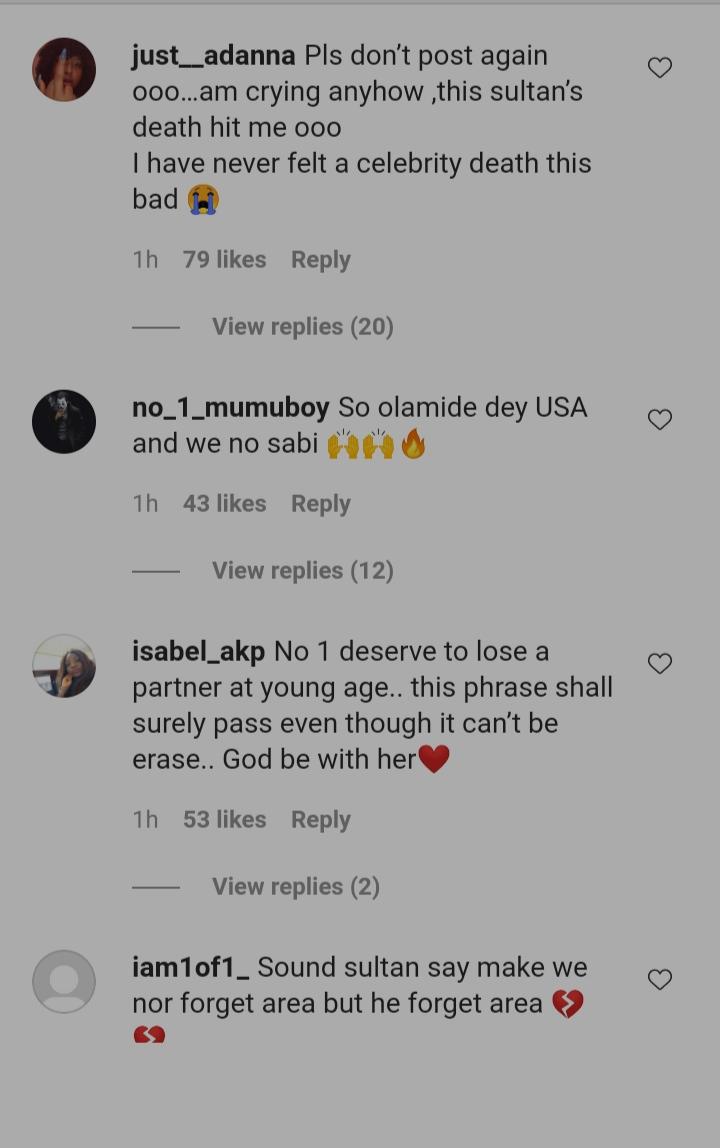Viewport: 720px width, 1148px height.
Task: Reply to just__adanna's comment
Action: (x=320, y=260)
